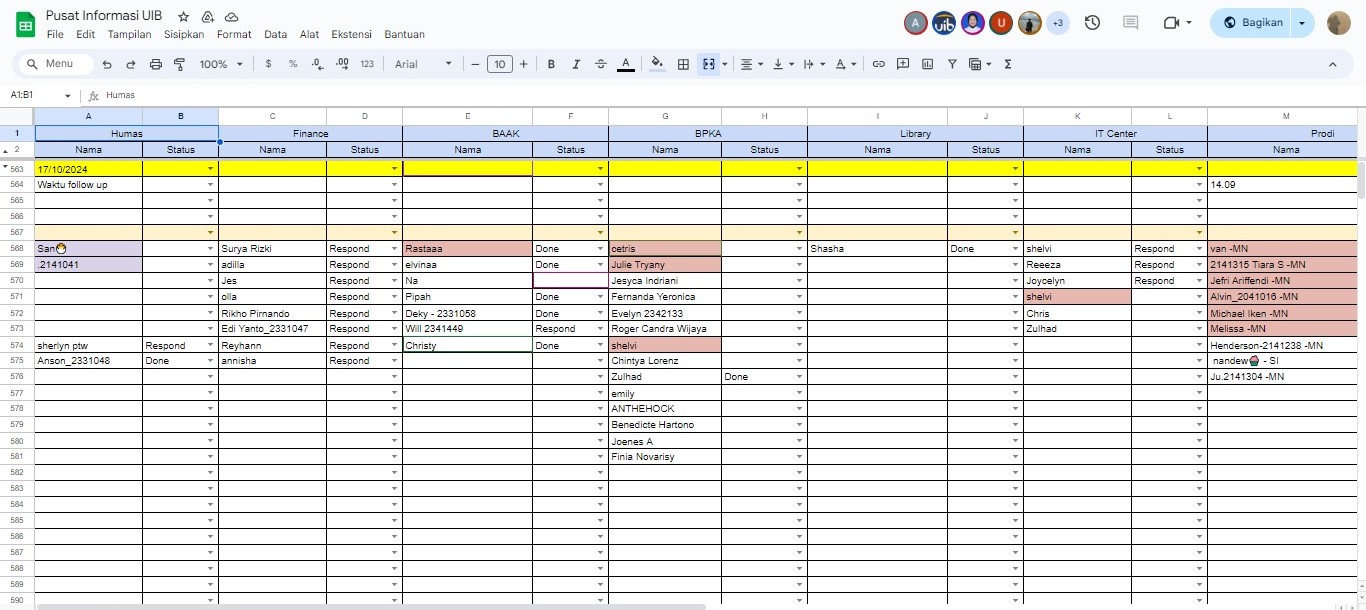1366x610 pixels.
Task: Click the Insert chart icon
Action: point(927,64)
